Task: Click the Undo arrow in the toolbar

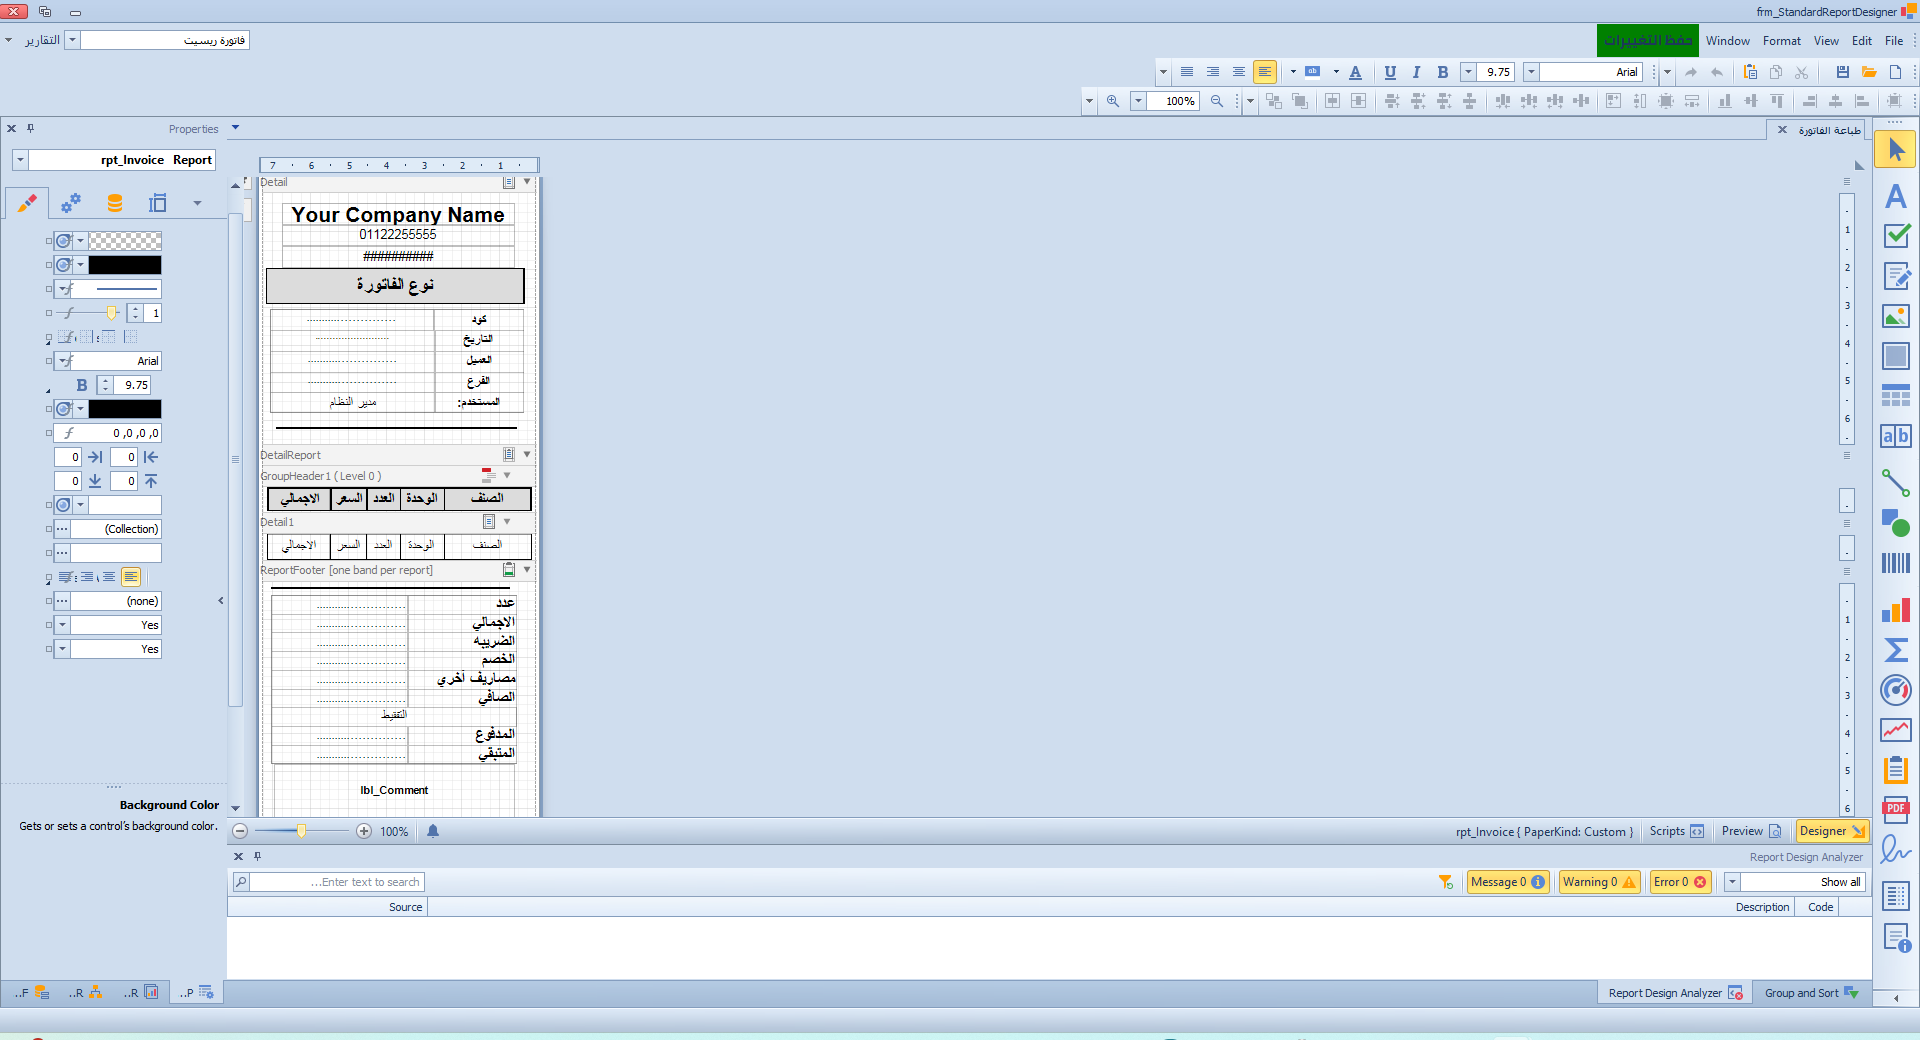Action: (x=1717, y=72)
